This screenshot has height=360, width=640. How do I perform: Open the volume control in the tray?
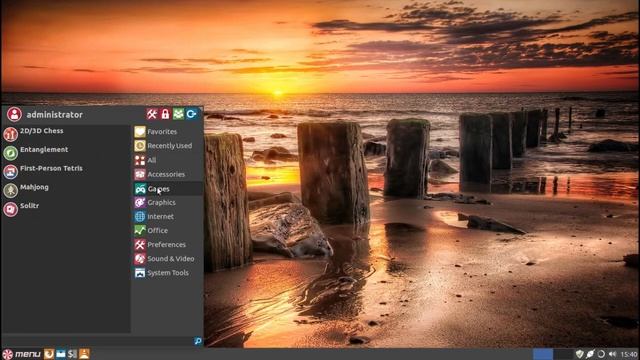(x=612, y=354)
